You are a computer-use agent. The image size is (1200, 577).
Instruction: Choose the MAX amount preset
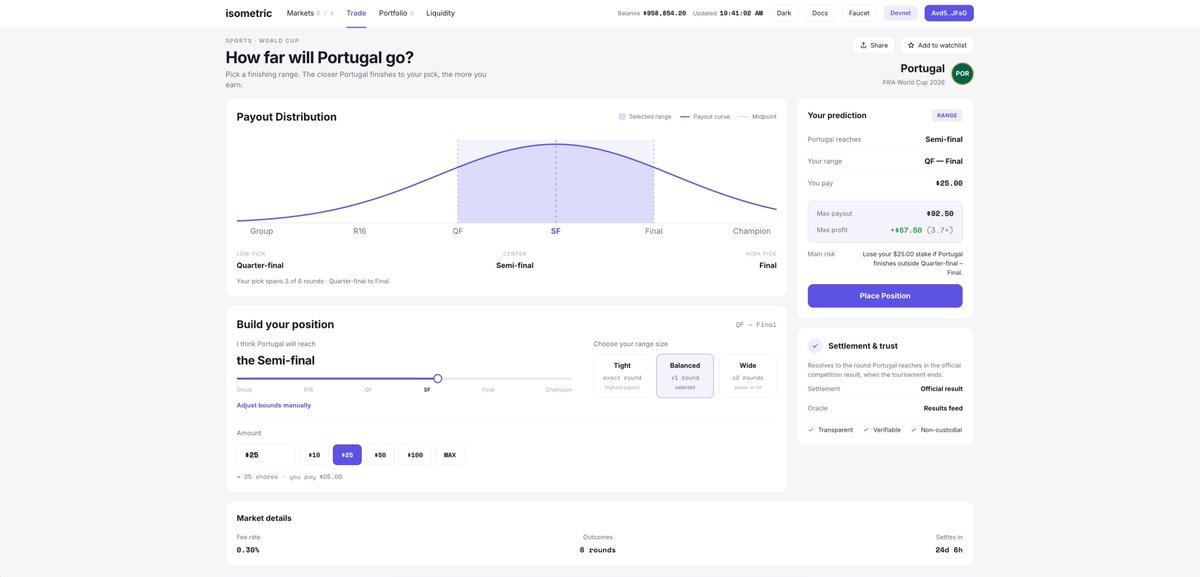[x=450, y=455]
